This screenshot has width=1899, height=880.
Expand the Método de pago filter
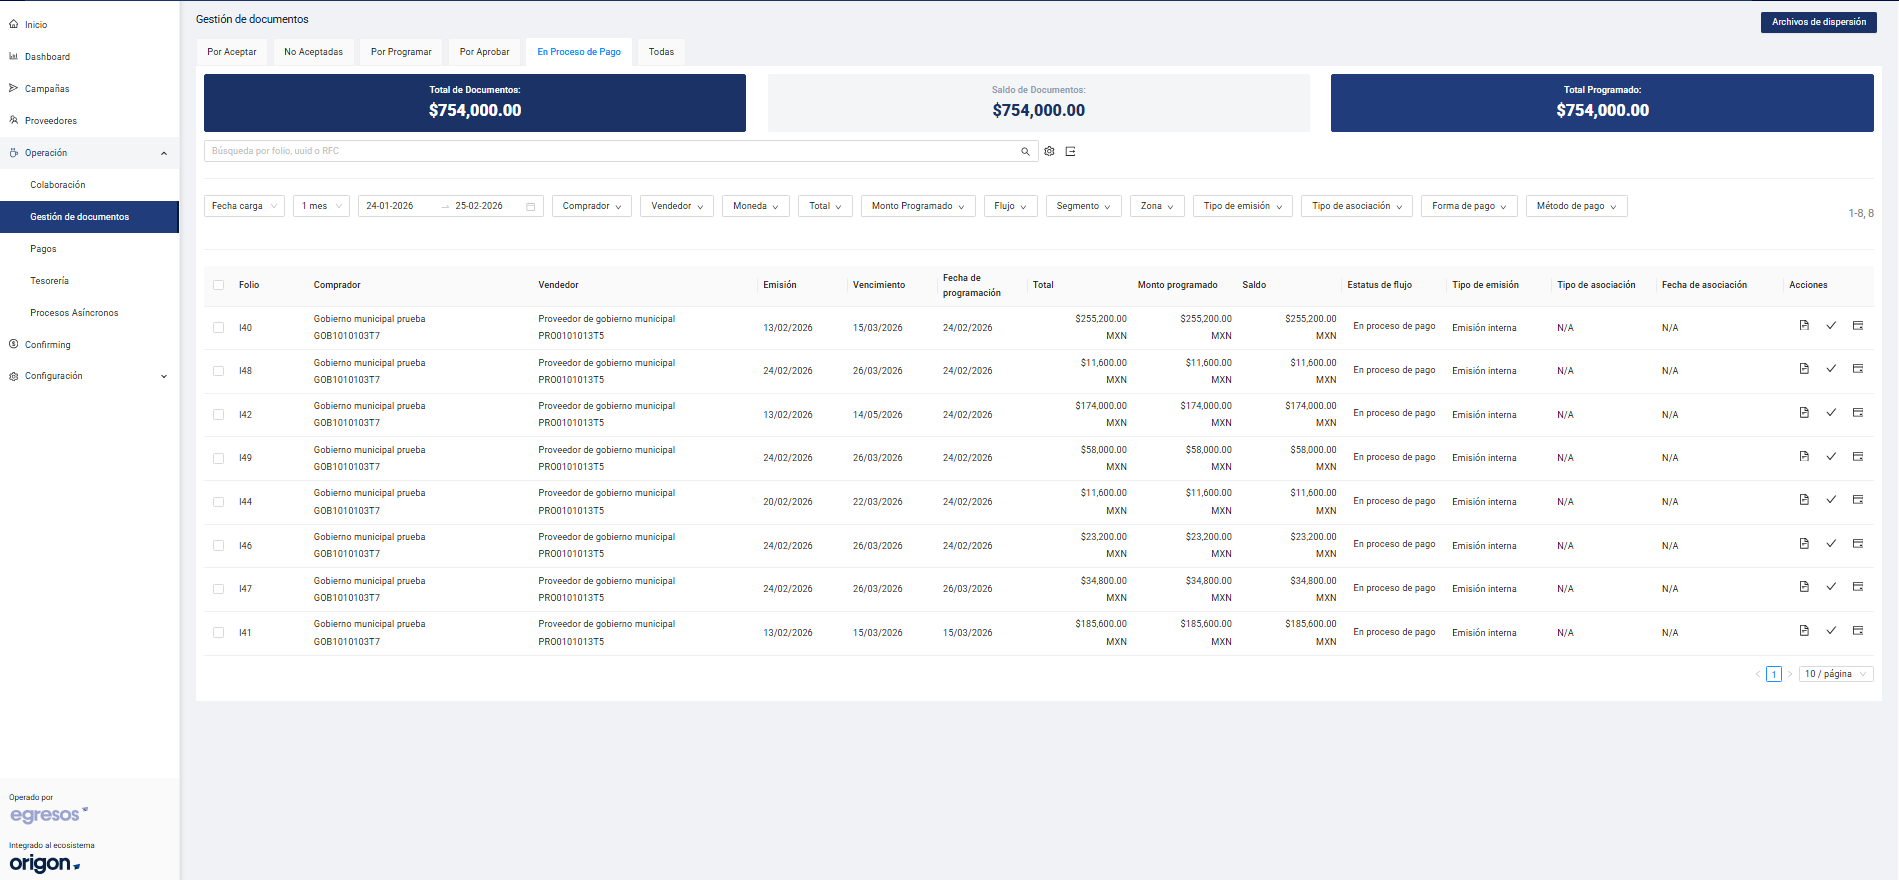pyautogui.click(x=1576, y=206)
